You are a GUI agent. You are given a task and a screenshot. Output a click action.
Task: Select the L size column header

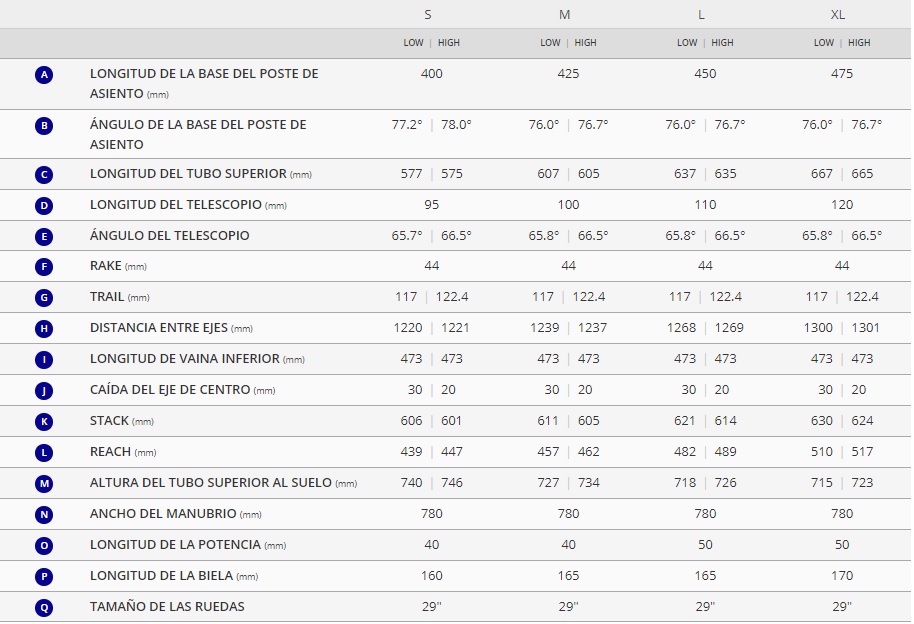[x=701, y=15]
